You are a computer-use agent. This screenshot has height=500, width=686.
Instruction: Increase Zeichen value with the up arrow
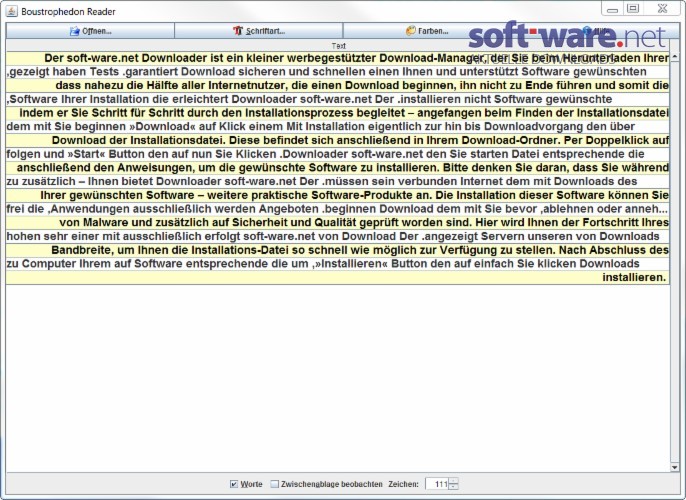[x=454, y=481]
